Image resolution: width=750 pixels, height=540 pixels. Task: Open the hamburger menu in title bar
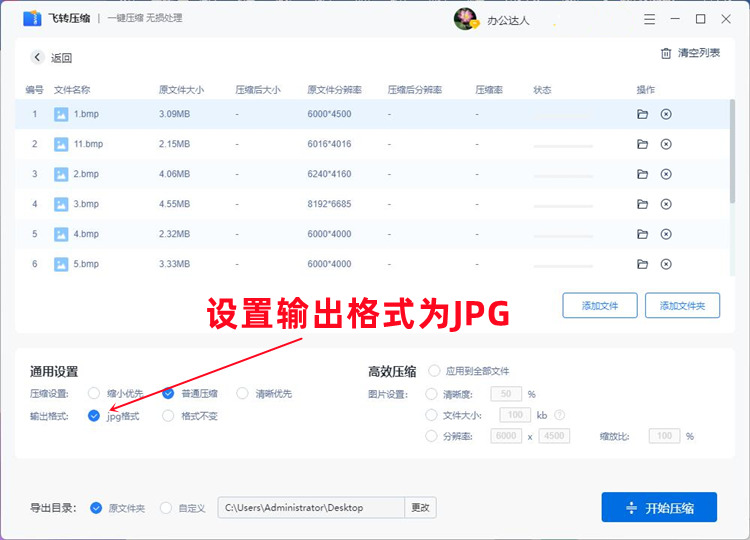pos(649,19)
